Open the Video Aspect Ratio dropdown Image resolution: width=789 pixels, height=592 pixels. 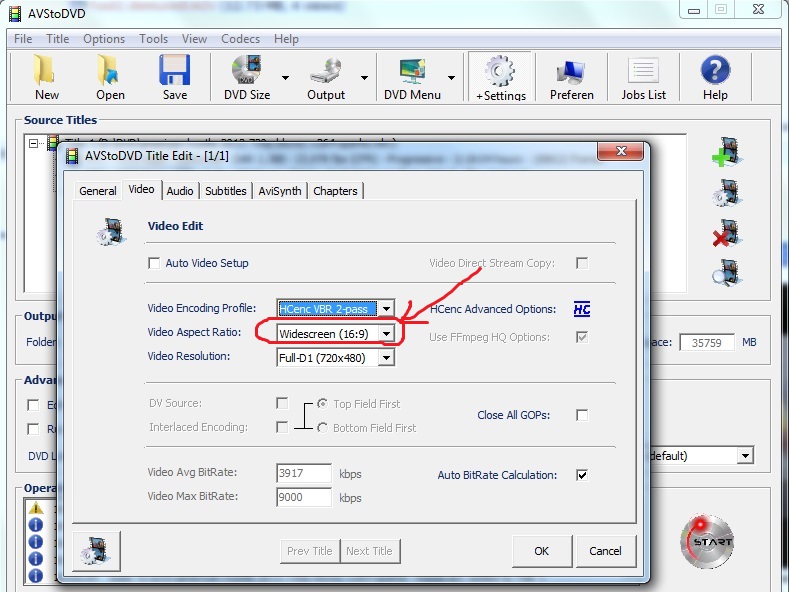(x=386, y=333)
